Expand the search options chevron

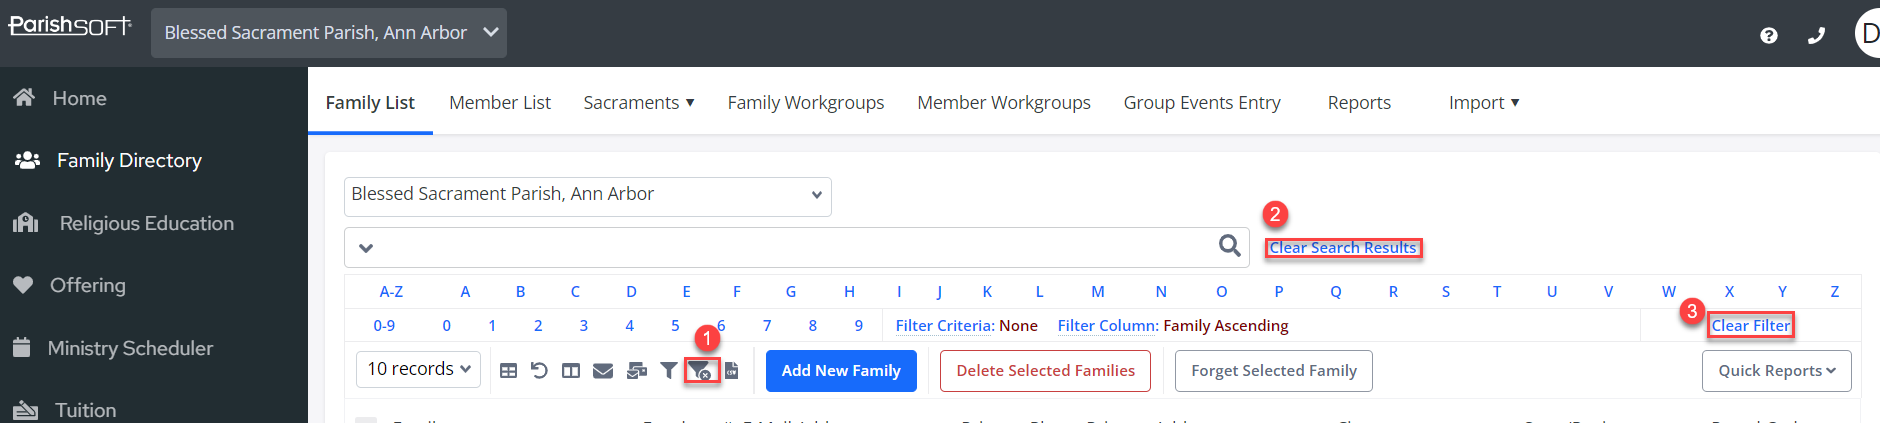pyautogui.click(x=366, y=247)
